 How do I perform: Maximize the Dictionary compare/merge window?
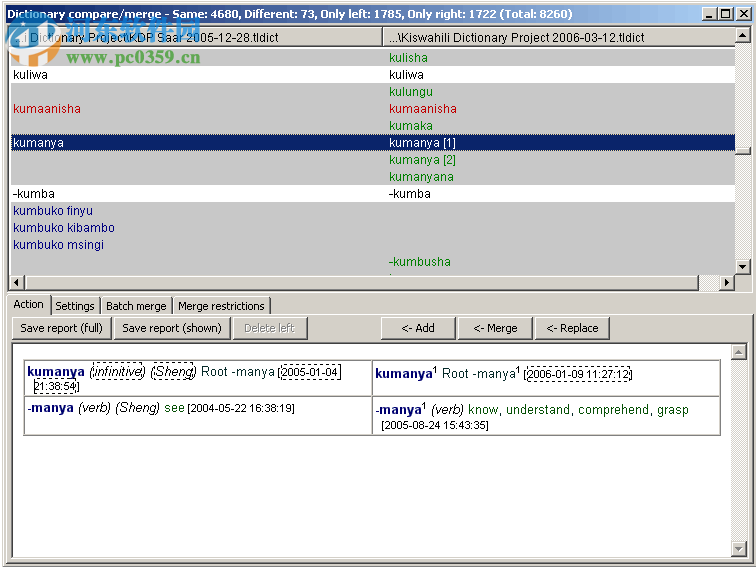(x=725, y=14)
